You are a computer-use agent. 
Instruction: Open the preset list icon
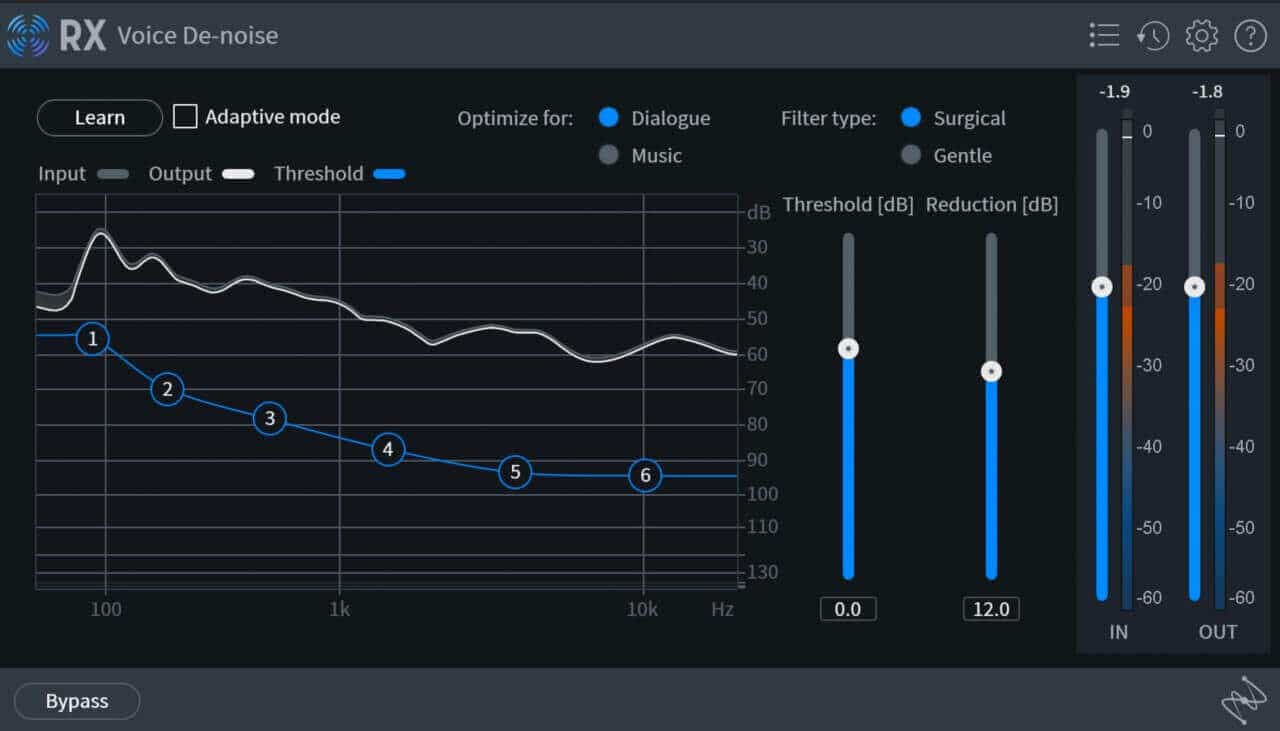pyautogui.click(x=1104, y=36)
